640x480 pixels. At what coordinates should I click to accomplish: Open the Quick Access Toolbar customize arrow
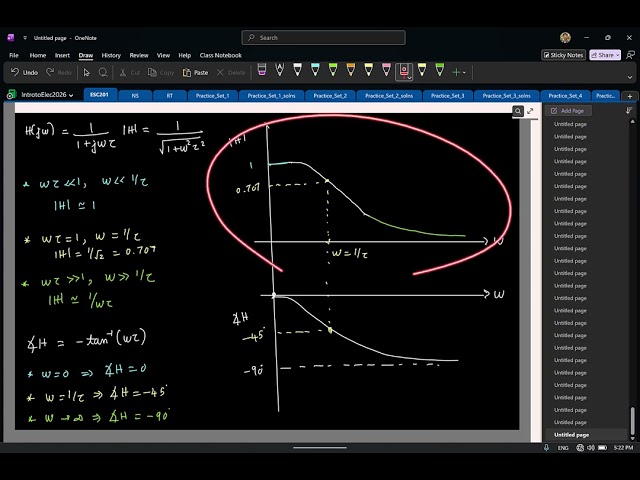25,38
